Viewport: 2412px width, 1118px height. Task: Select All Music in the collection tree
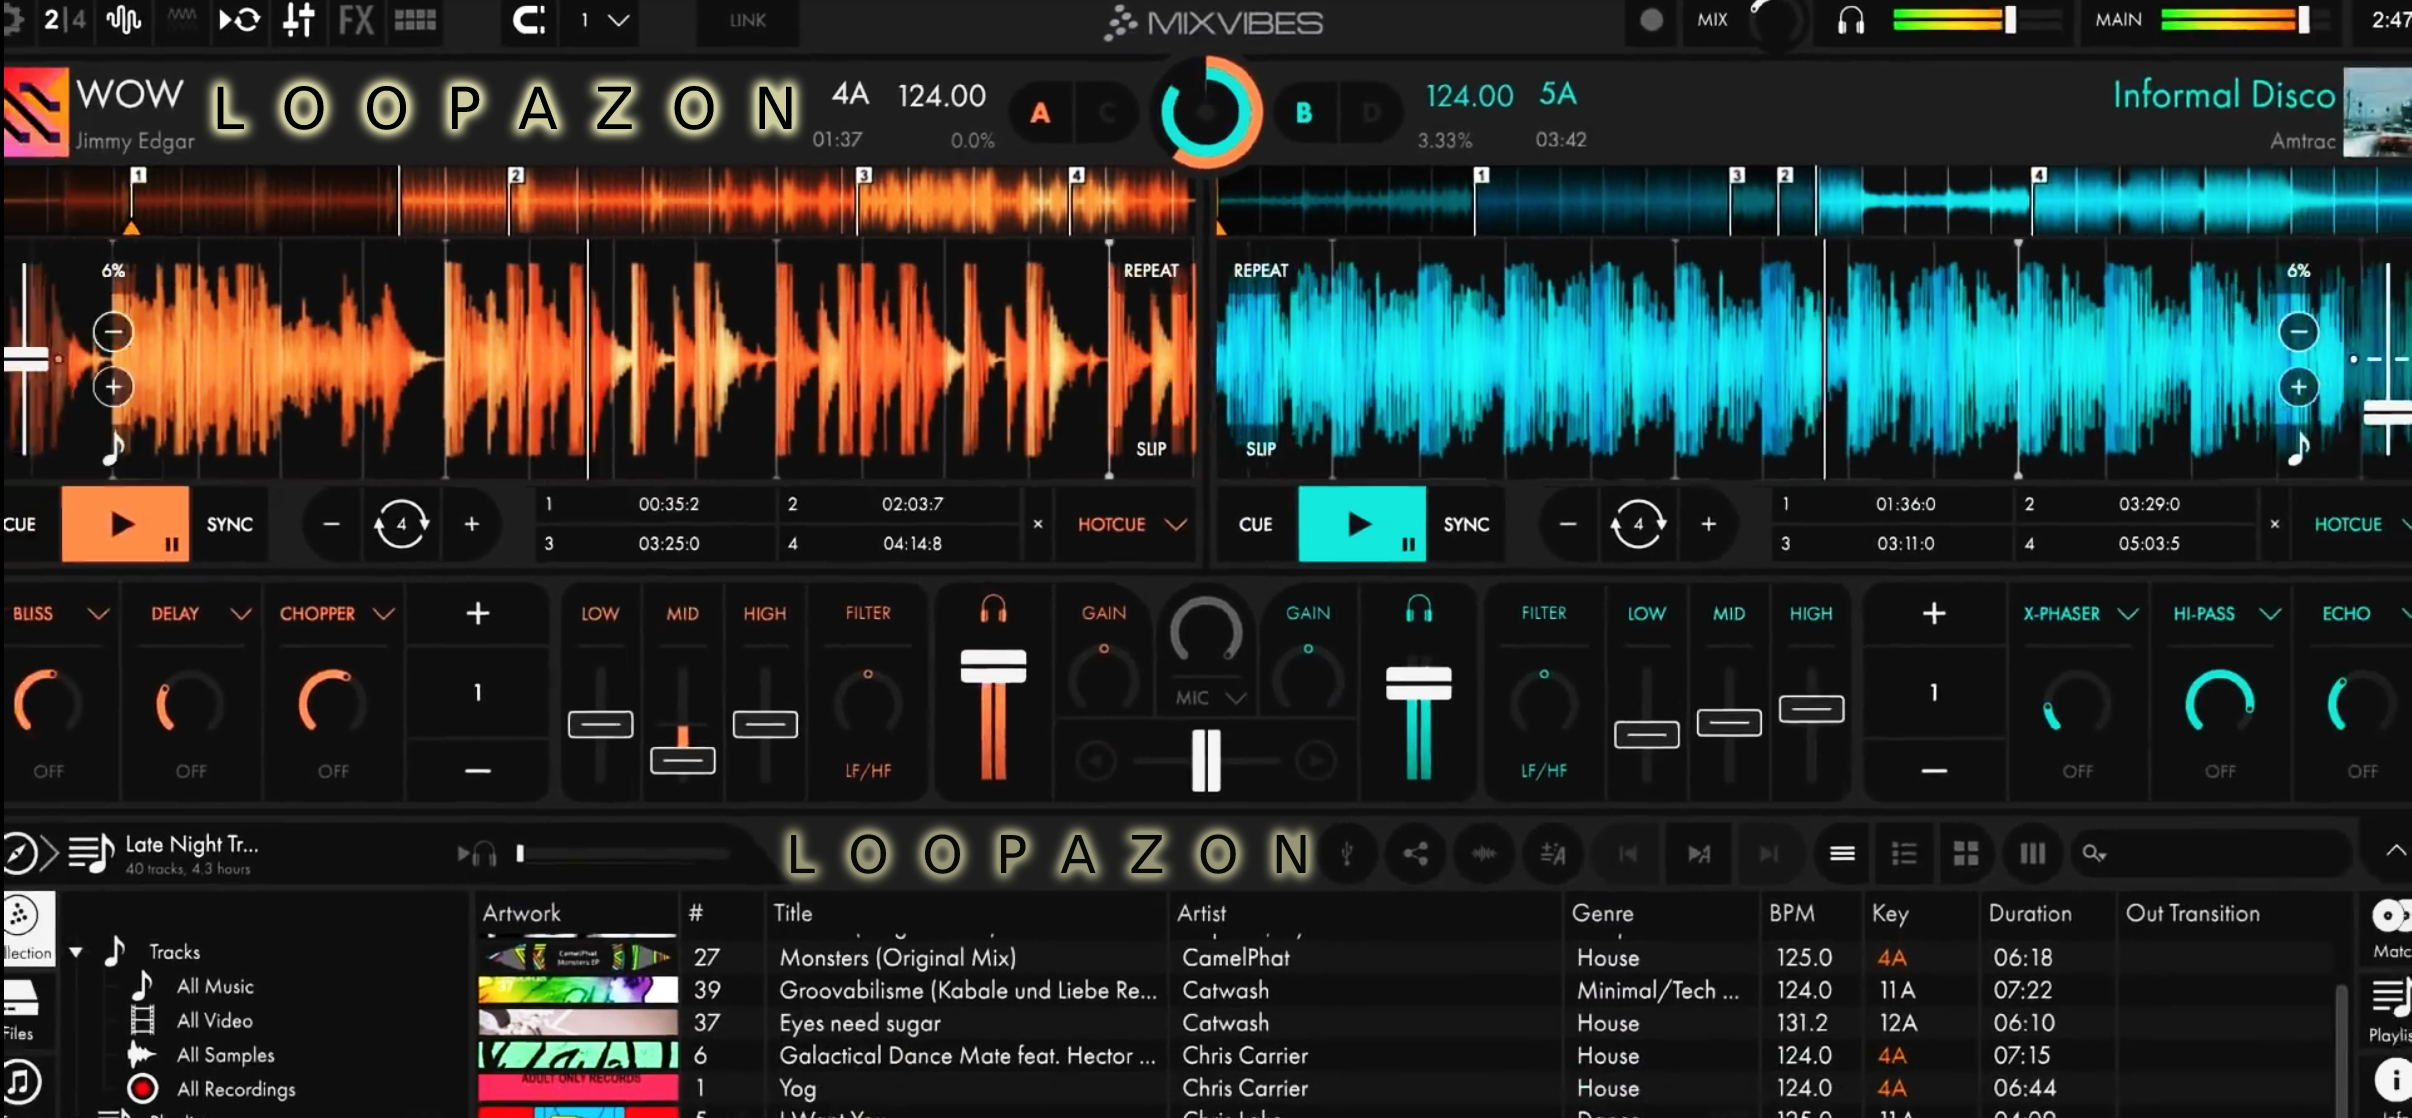coord(215,986)
